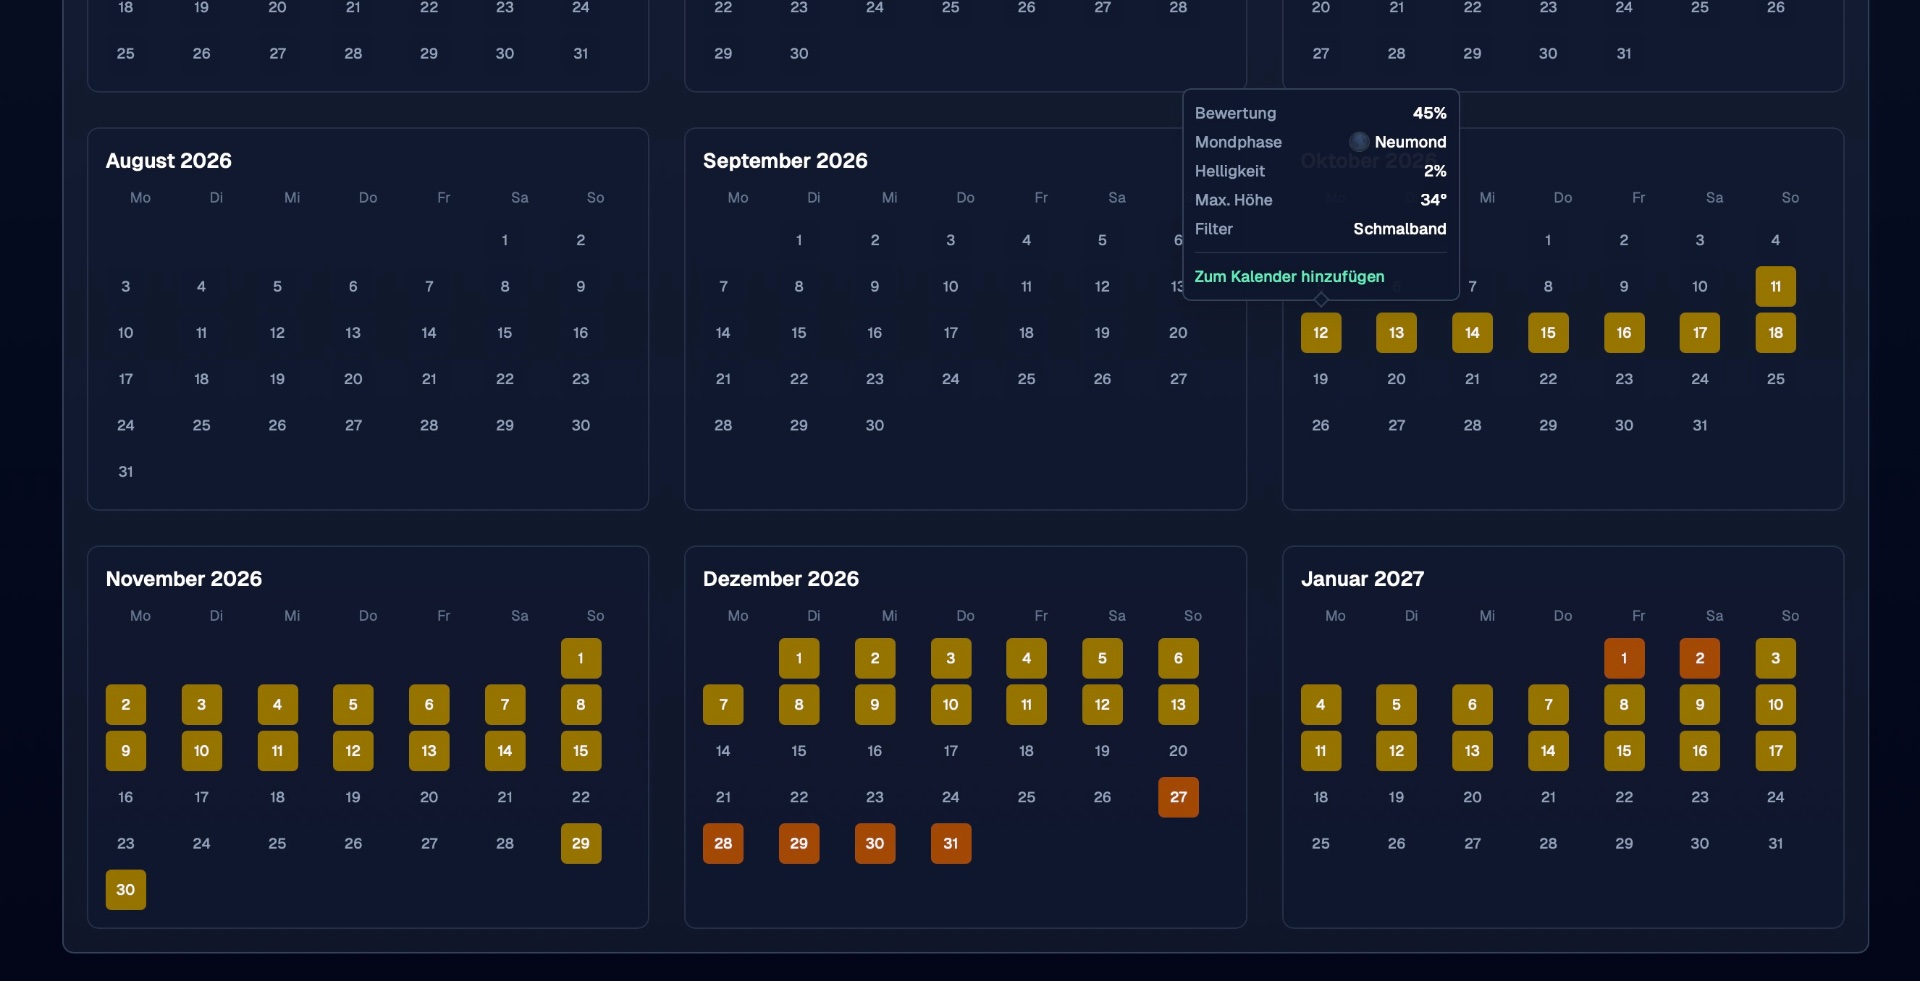Image resolution: width=1920 pixels, height=981 pixels.
Task: Select September 24, 2026 date
Action: point(950,379)
